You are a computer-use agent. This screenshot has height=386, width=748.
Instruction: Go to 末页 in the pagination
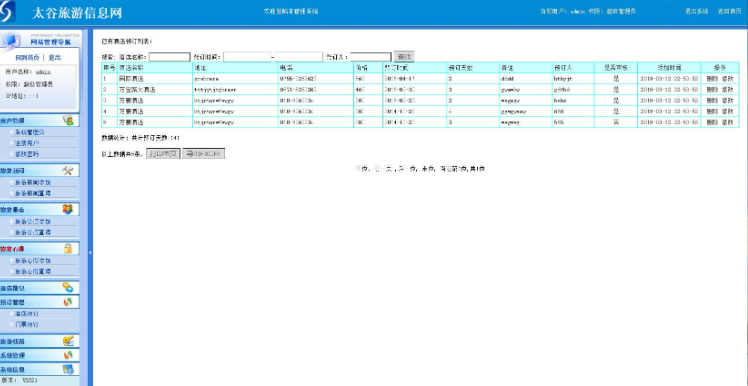(x=428, y=169)
